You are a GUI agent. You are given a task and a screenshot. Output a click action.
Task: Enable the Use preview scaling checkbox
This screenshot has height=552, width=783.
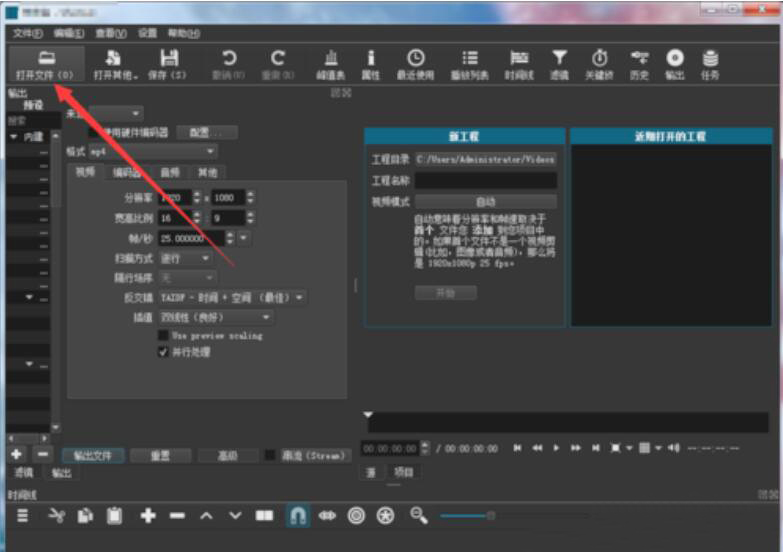[x=163, y=335]
